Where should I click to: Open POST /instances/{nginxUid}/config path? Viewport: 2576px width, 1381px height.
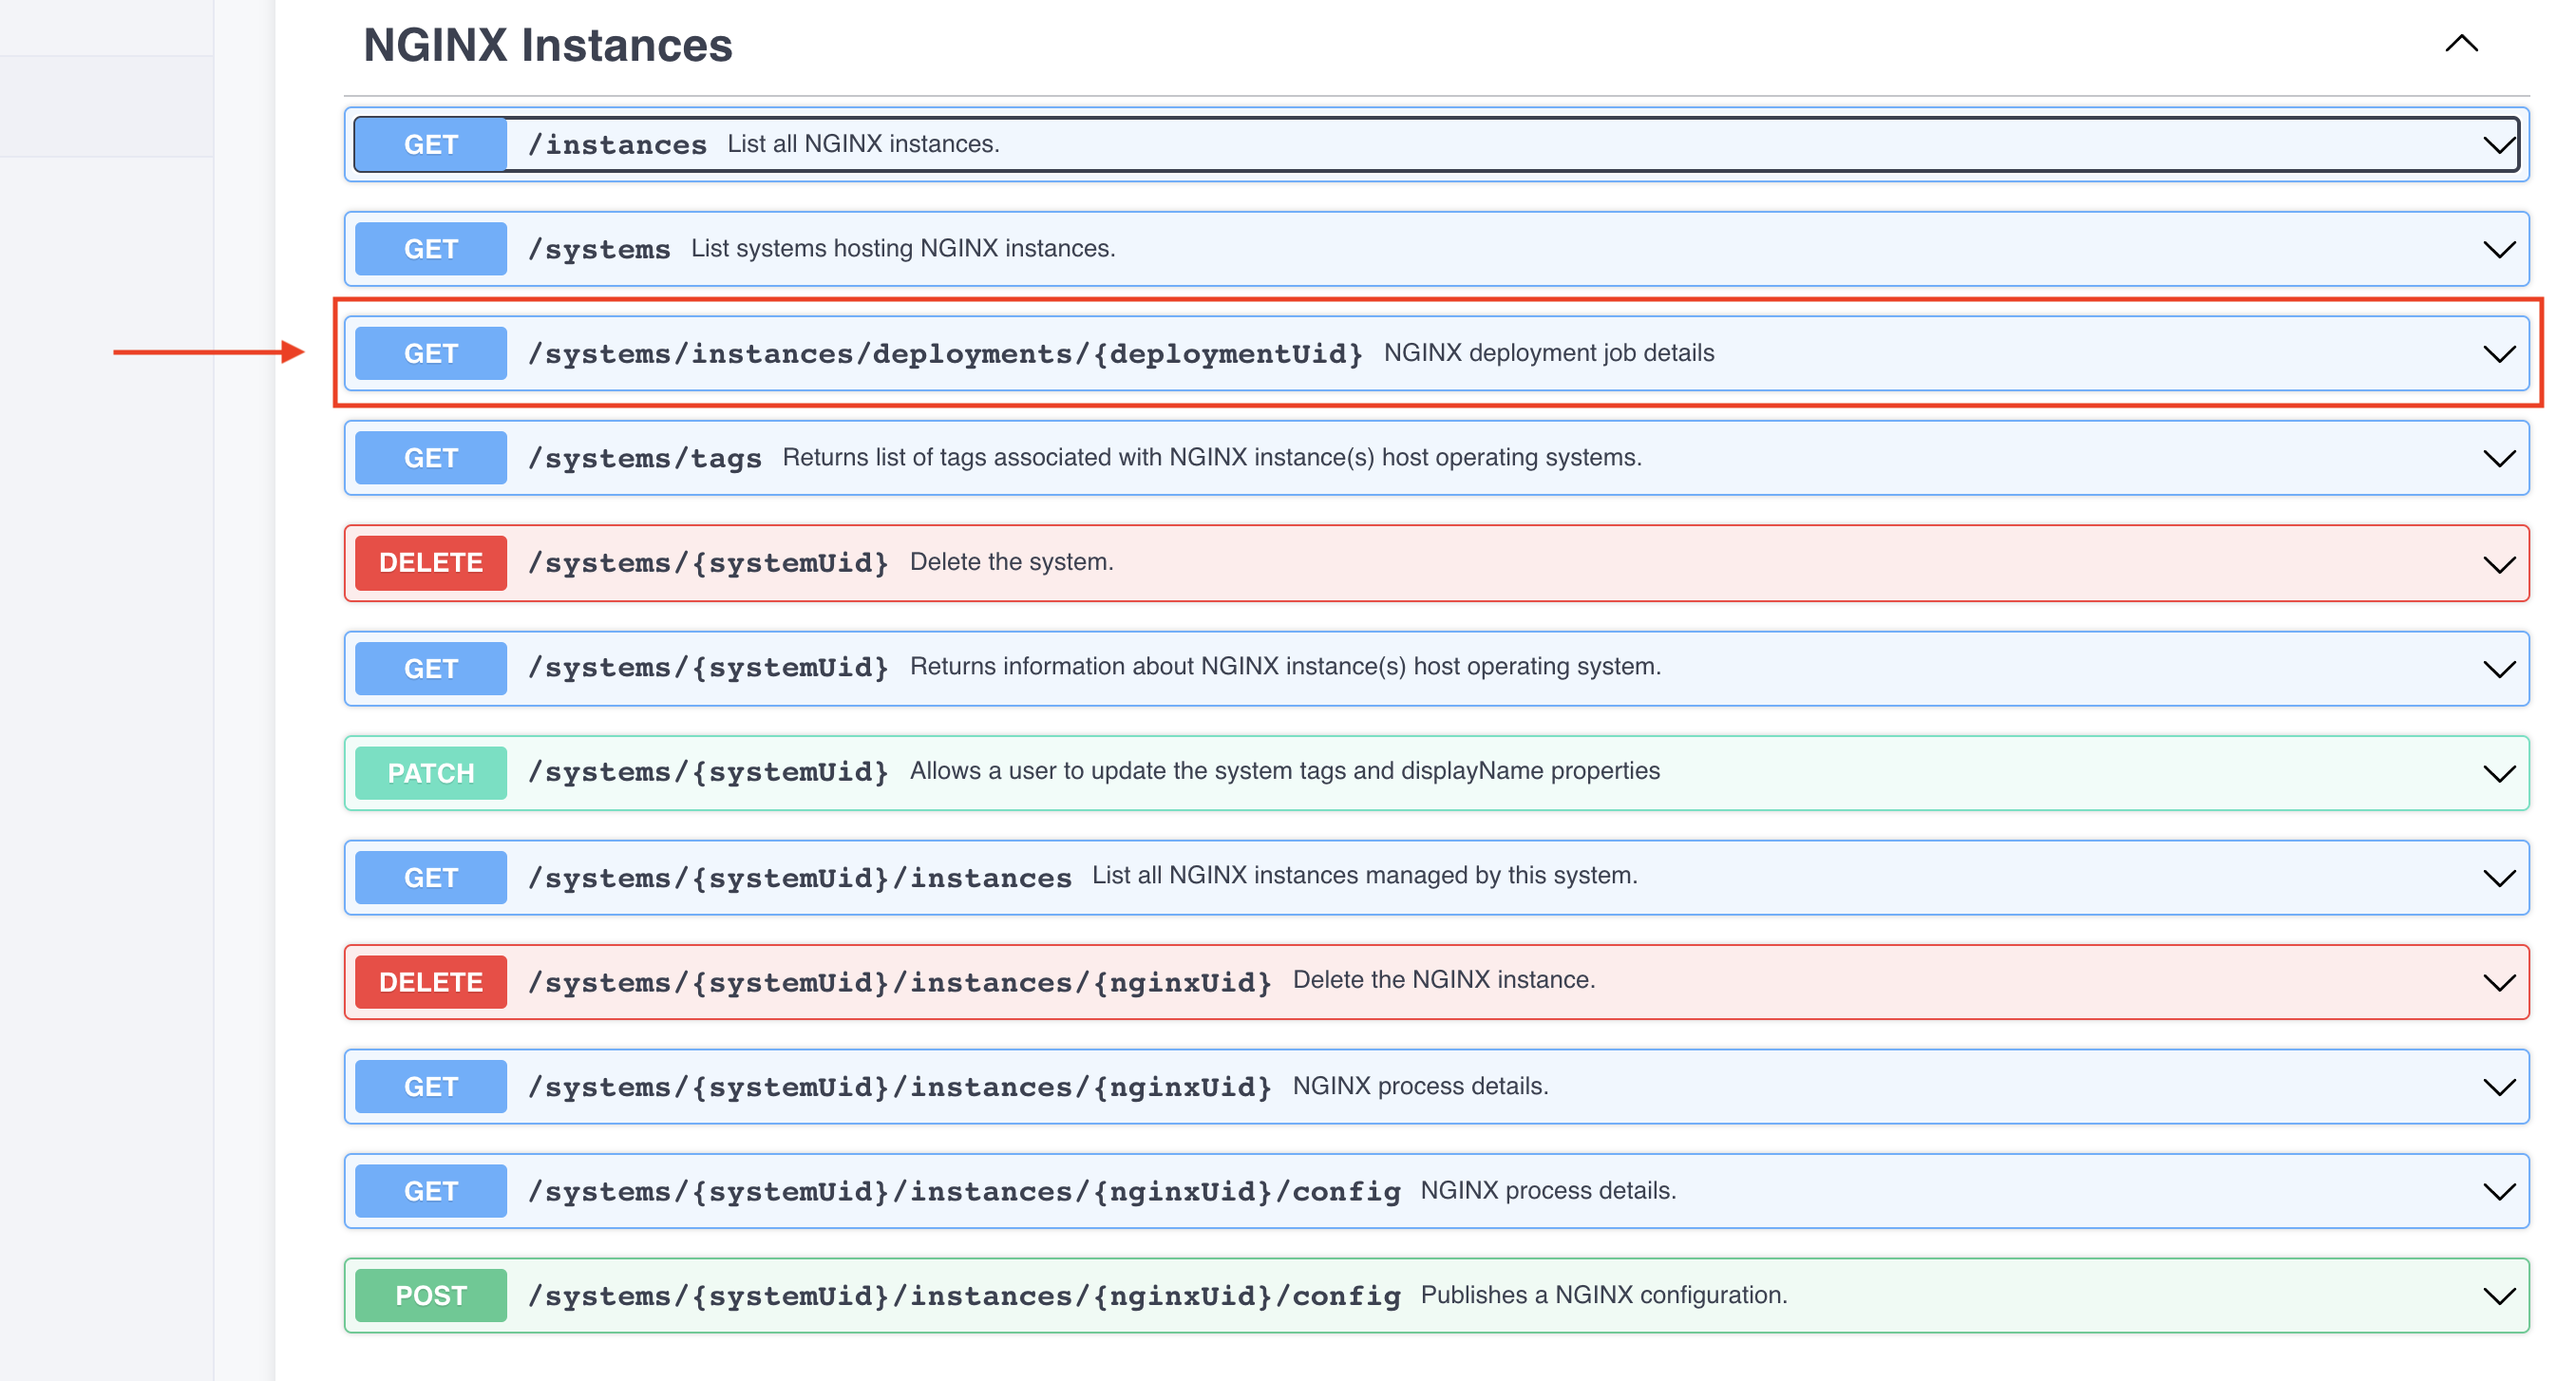point(964,1295)
